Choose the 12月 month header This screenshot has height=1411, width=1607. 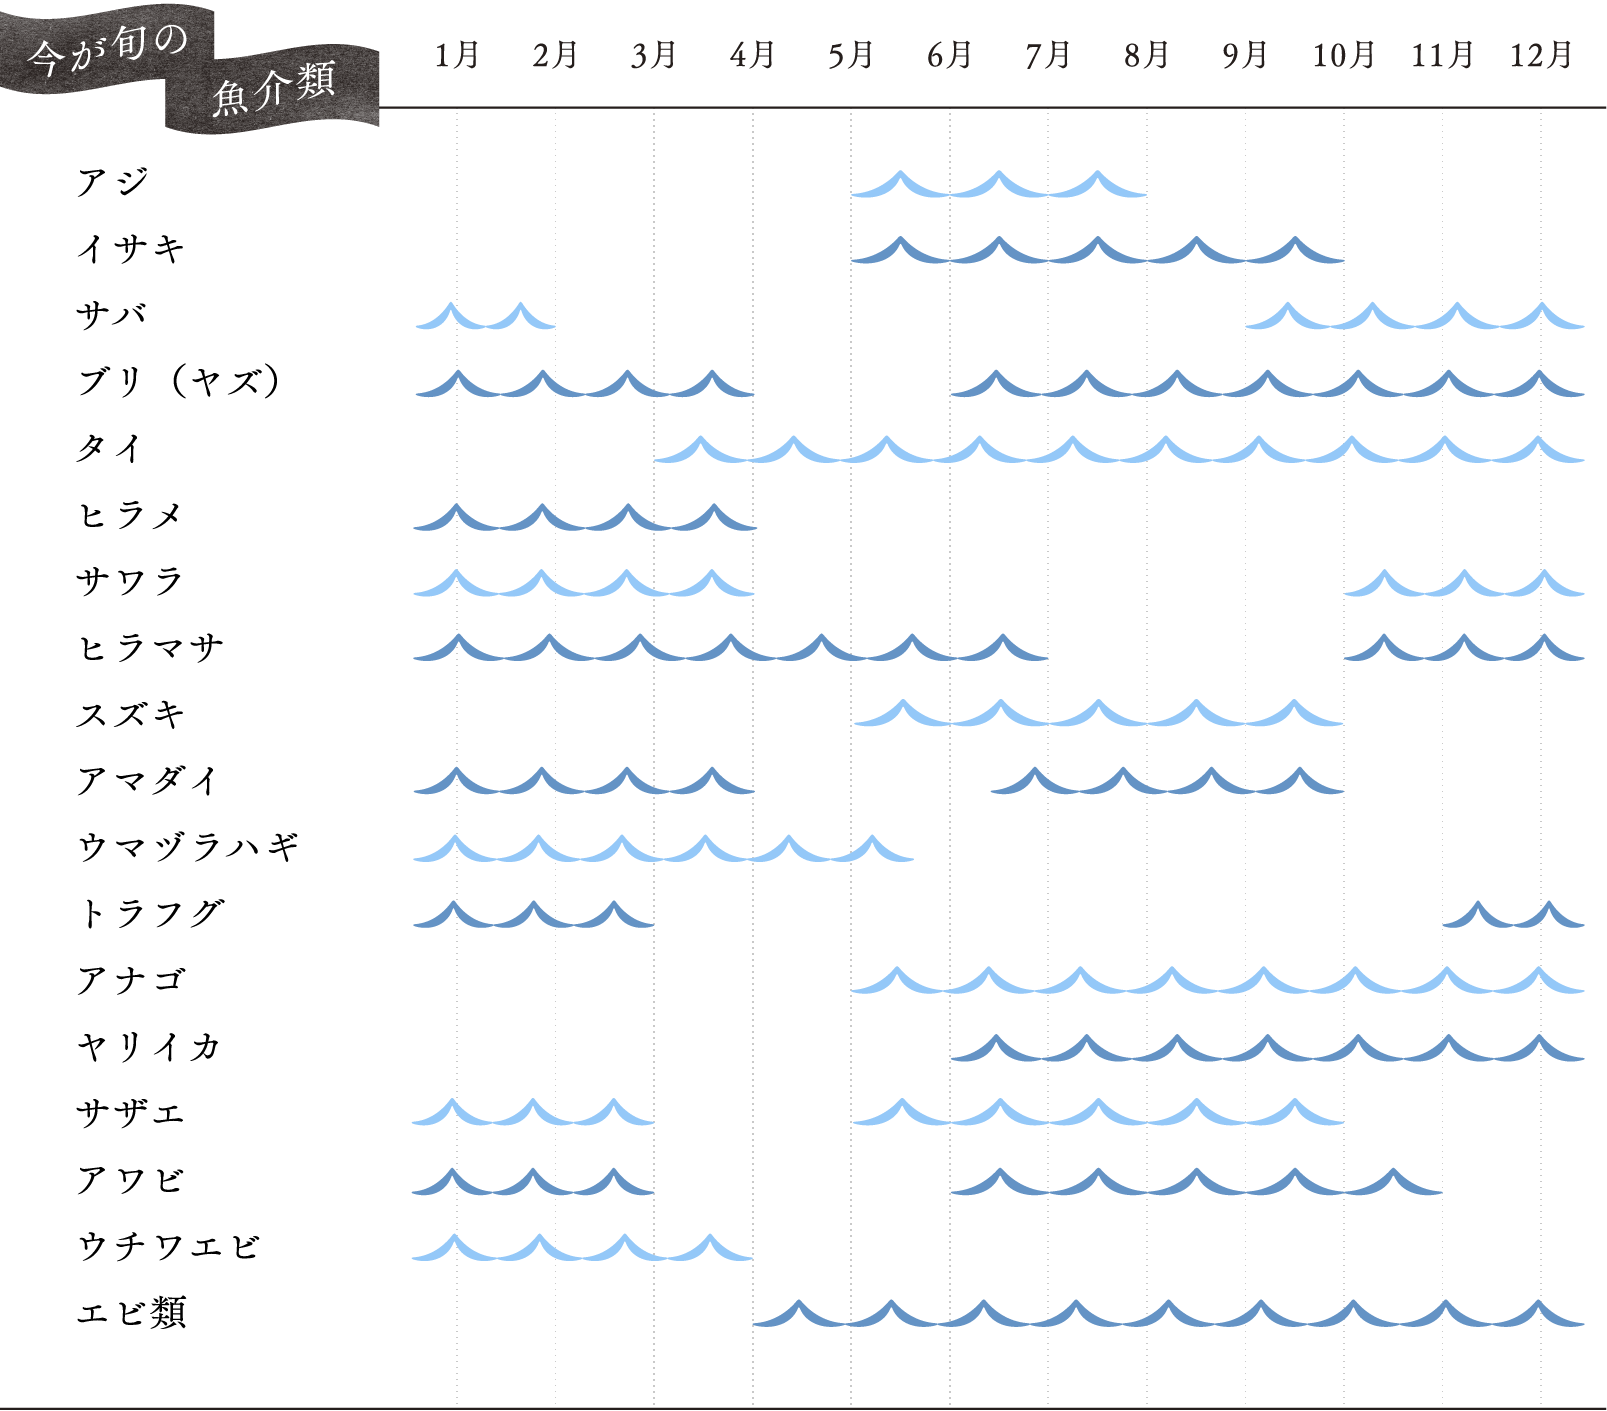[x=1540, y=55]
